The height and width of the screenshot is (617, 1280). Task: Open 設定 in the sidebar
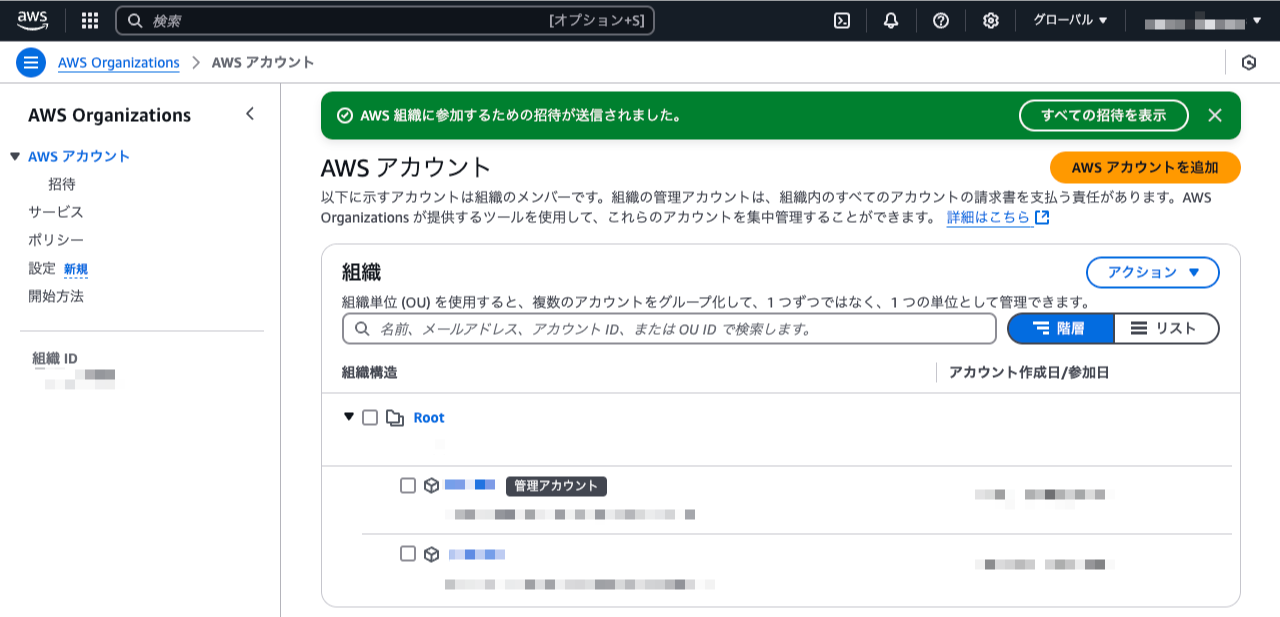pyautogui.click(x=42, y=268)
